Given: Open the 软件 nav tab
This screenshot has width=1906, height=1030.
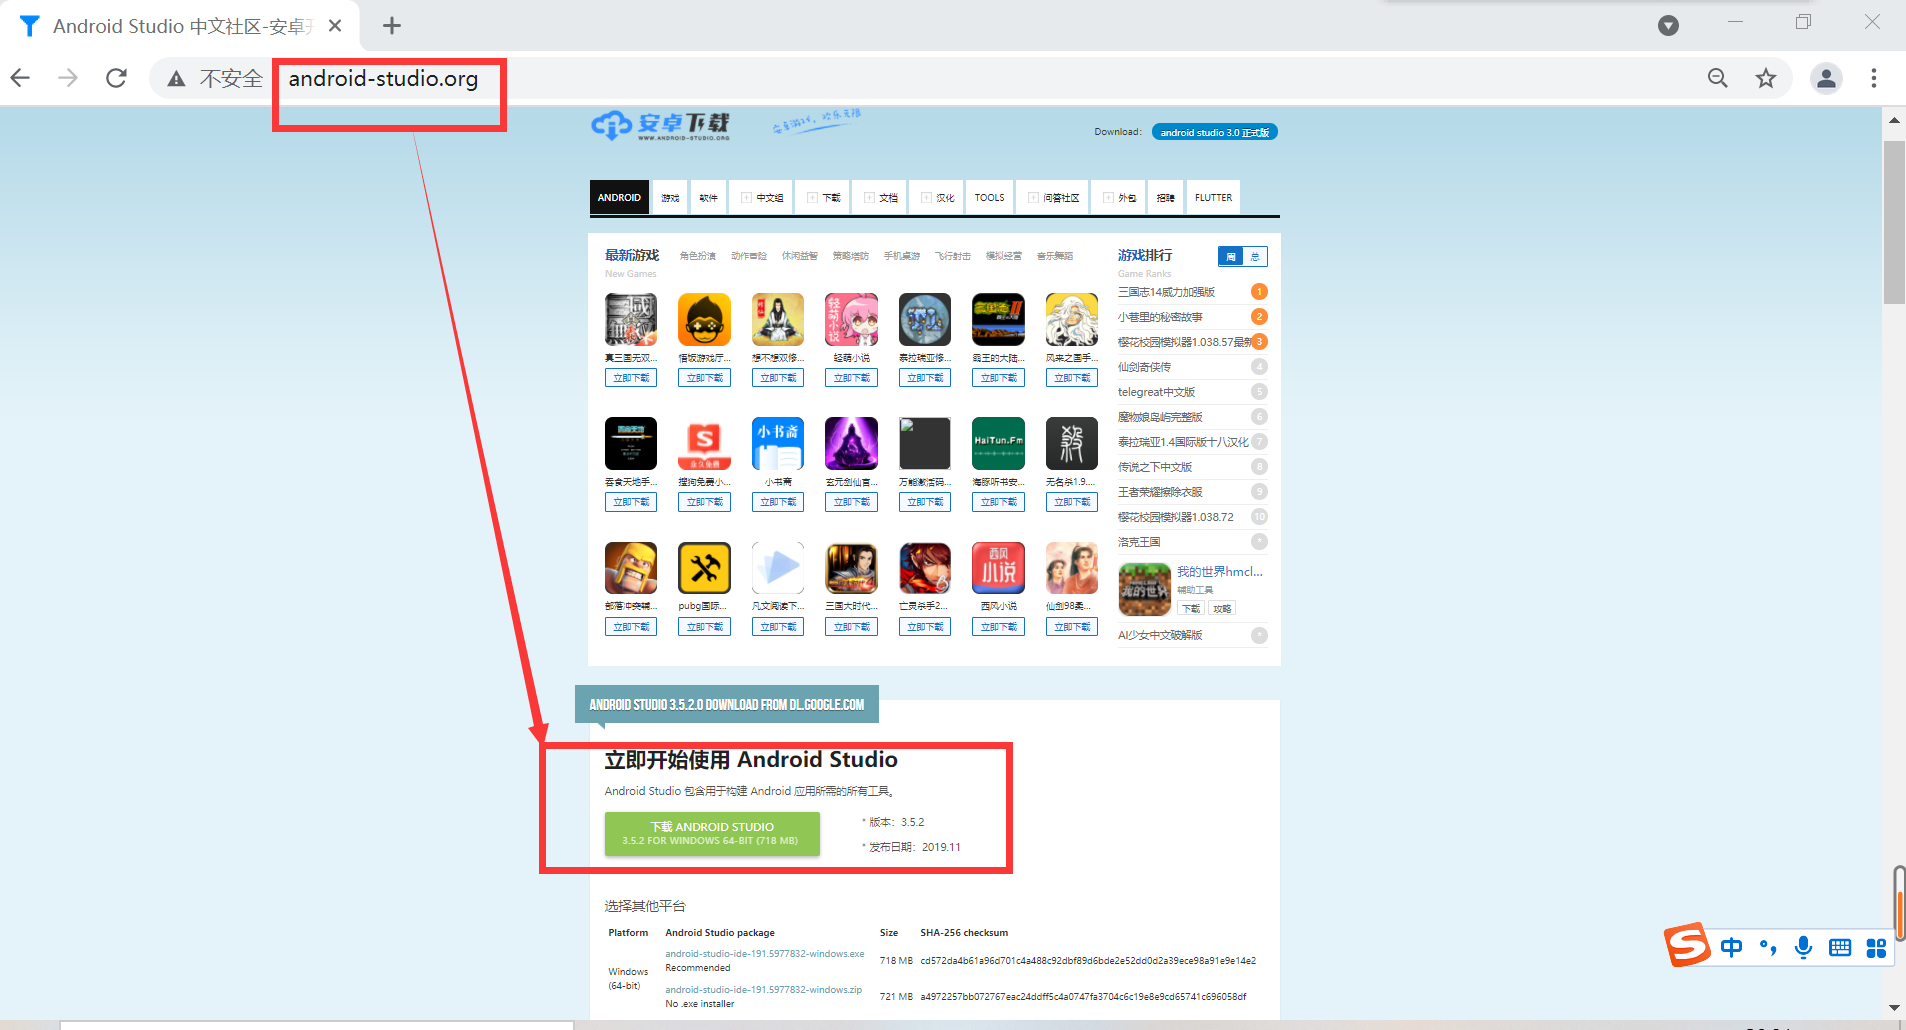Looking at the screenshot, I should coord(708,198).
